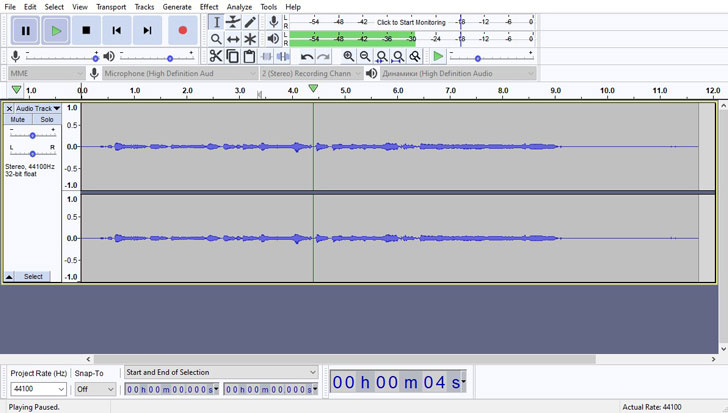Solo the Audio Track
Viewport: 728px width, 413px height.
pyautogui.click(x=46, y=120)
